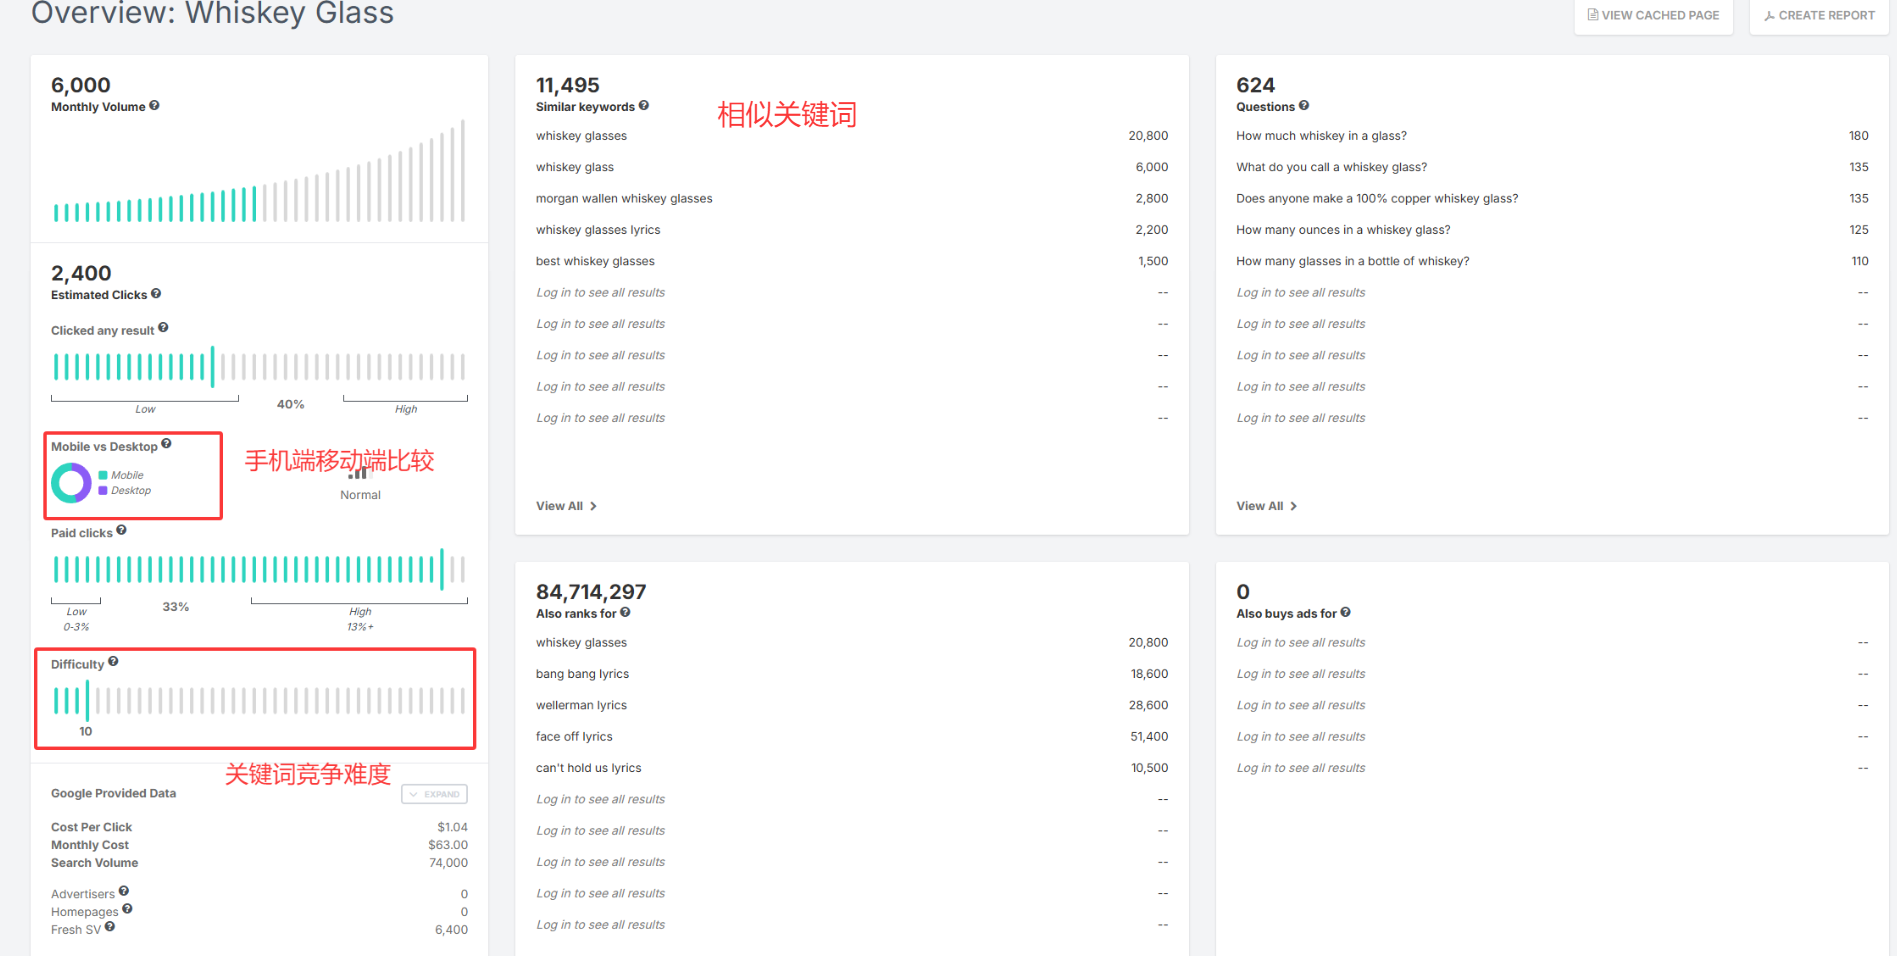This screenshot has height=956, width=1897.
Task: Open View All under Similar keywords
Action: (x=566, y=506)
